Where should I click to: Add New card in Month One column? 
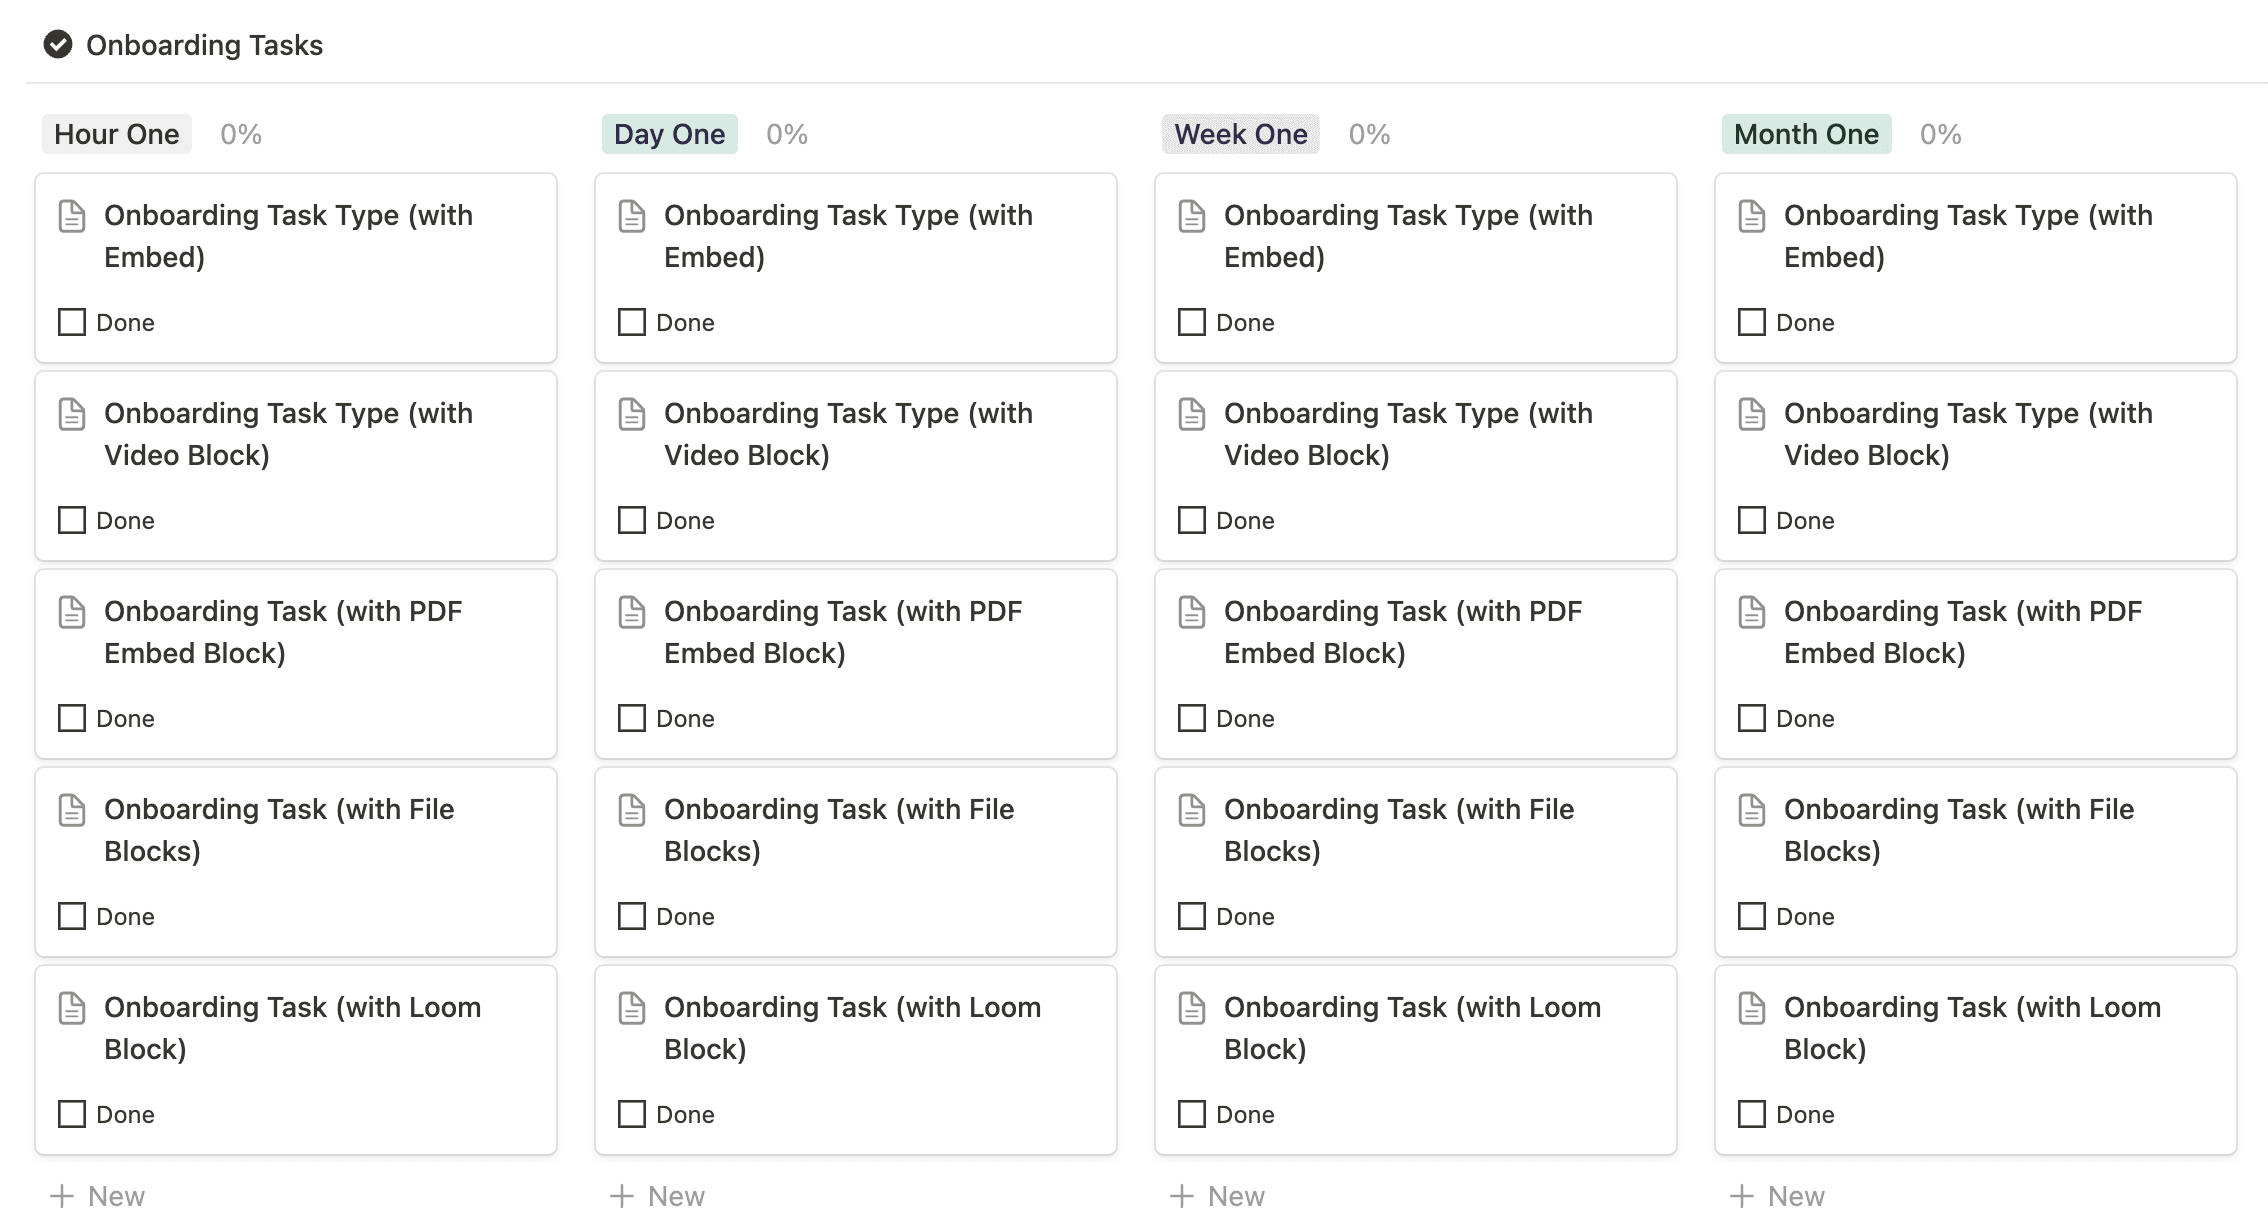pos(1778,1196)
